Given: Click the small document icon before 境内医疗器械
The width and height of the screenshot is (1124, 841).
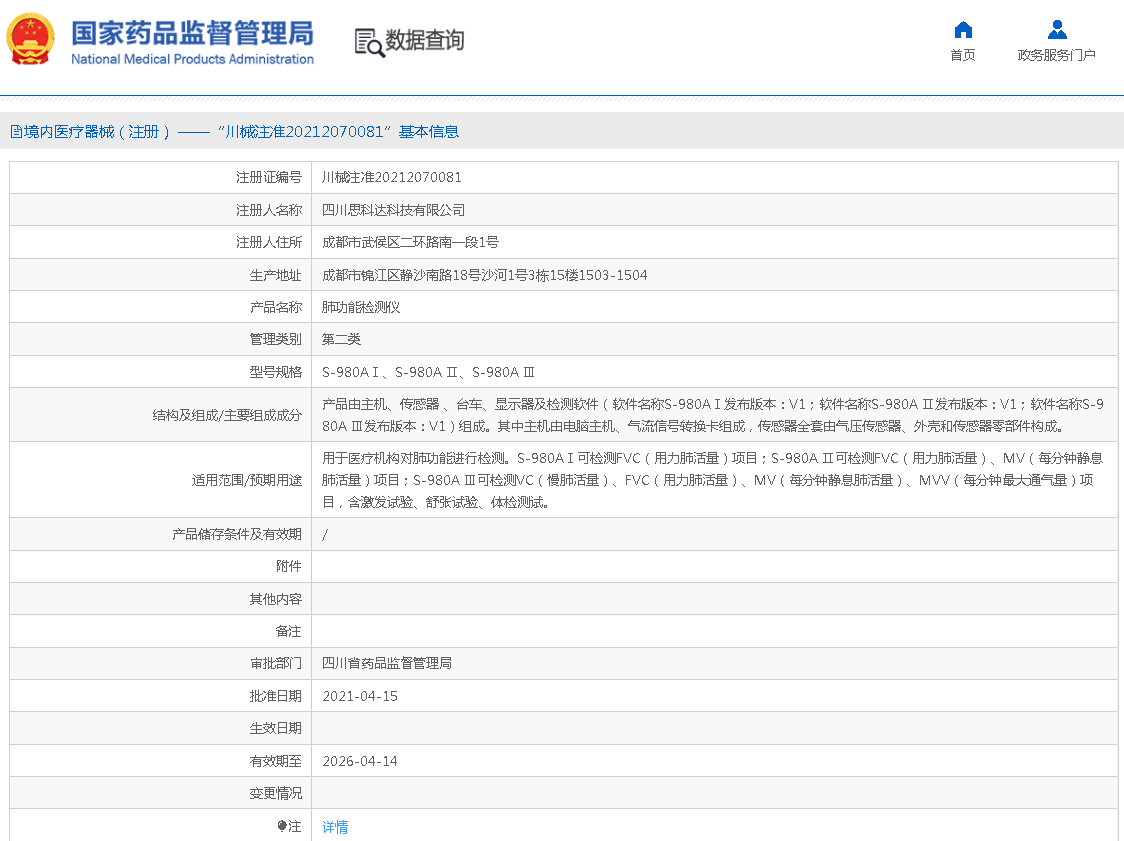Looking at the screenshot, I should coord(16,132).
